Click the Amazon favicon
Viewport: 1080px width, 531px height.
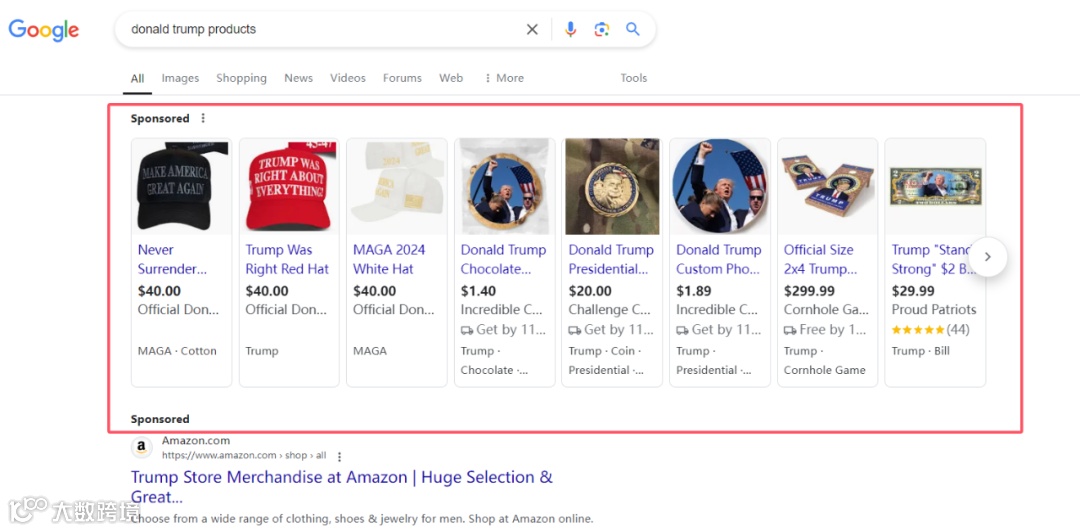(x=141, y=448)
